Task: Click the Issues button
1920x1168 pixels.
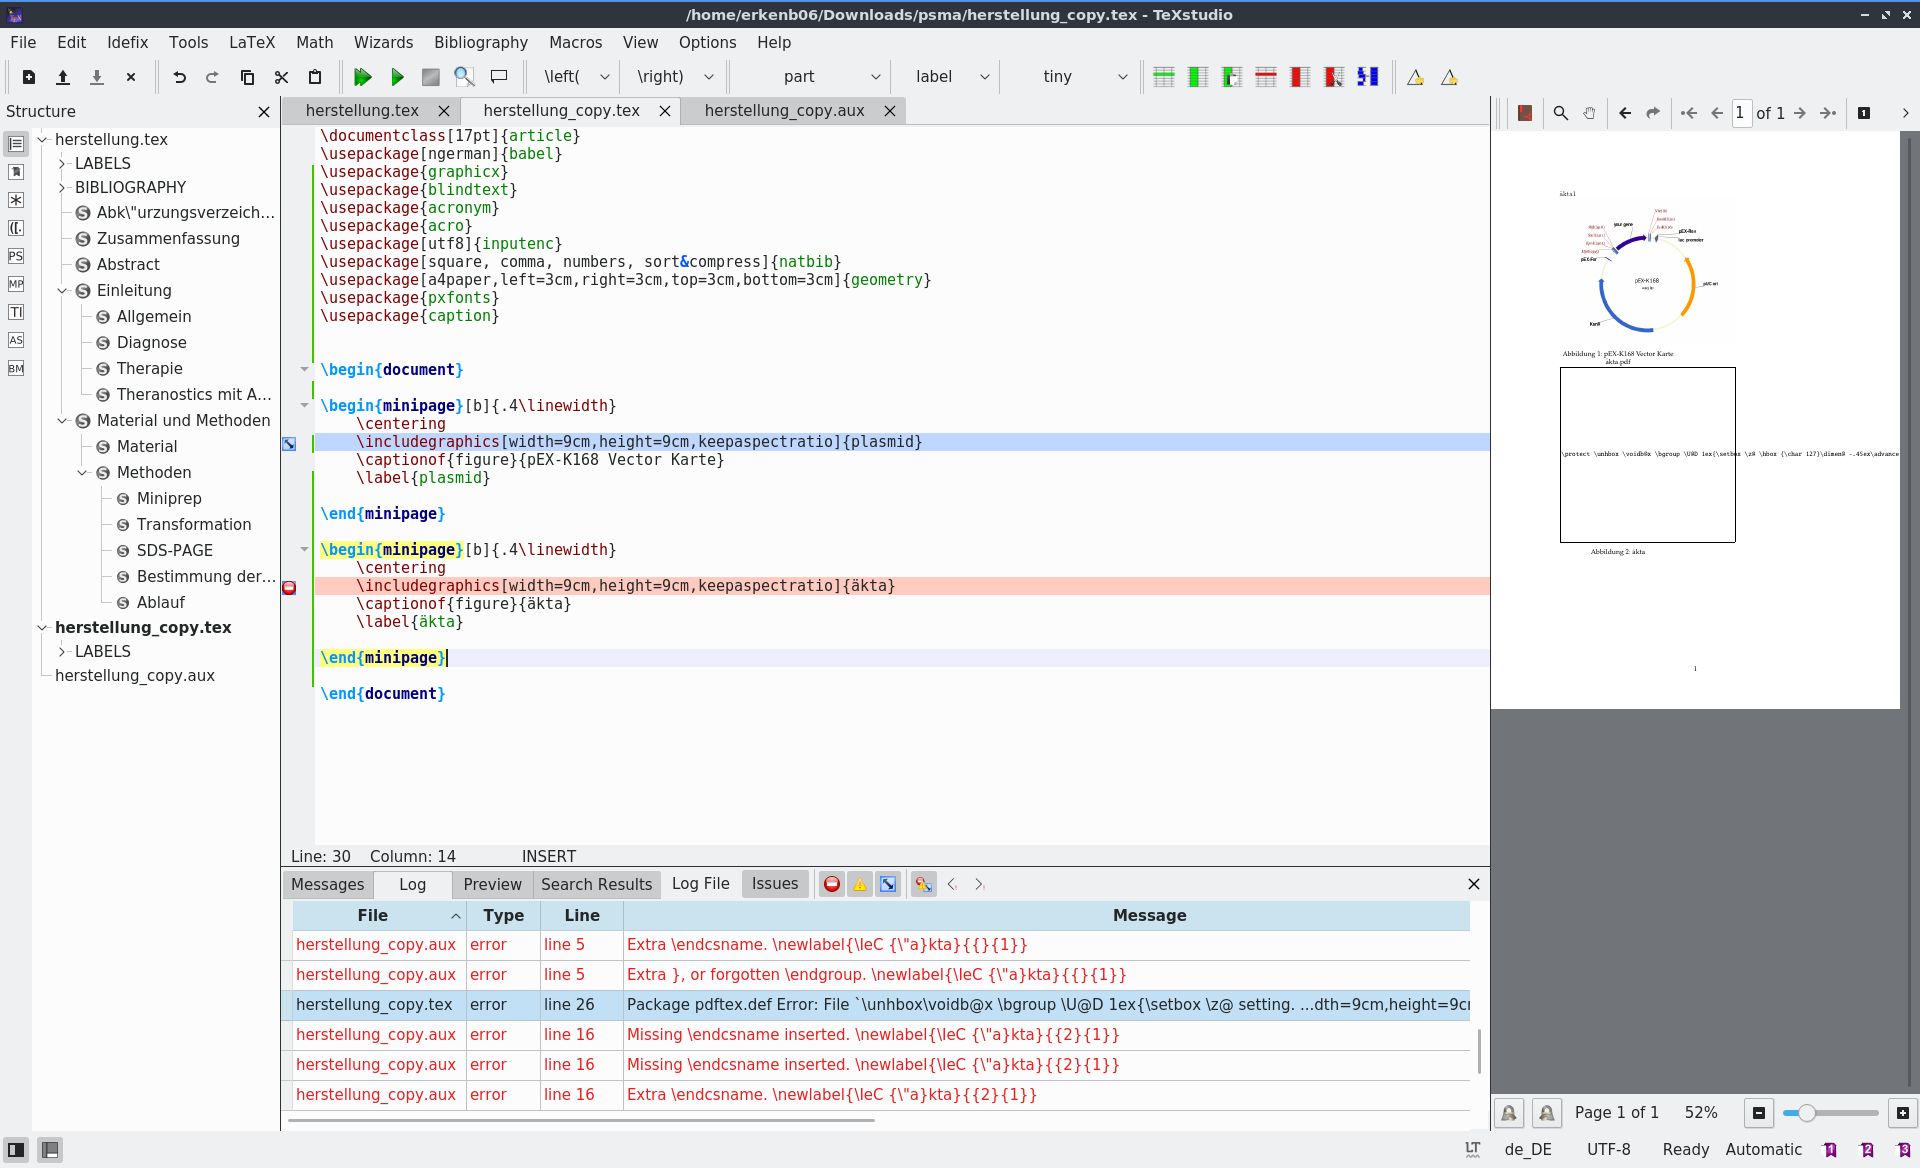Action: pyautogui.click(x=775, y=884)
